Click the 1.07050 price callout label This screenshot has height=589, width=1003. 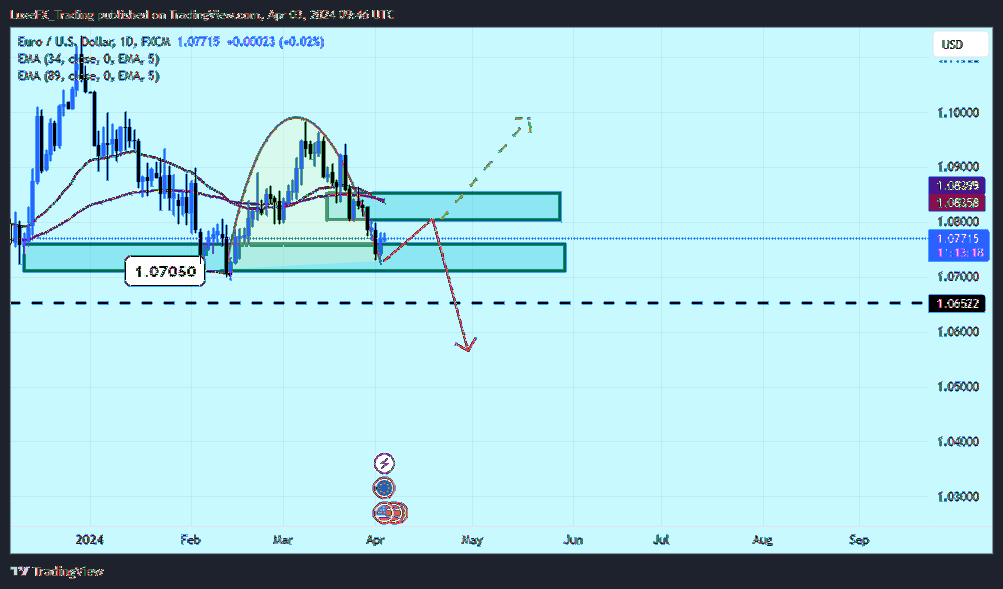(165, 271)
